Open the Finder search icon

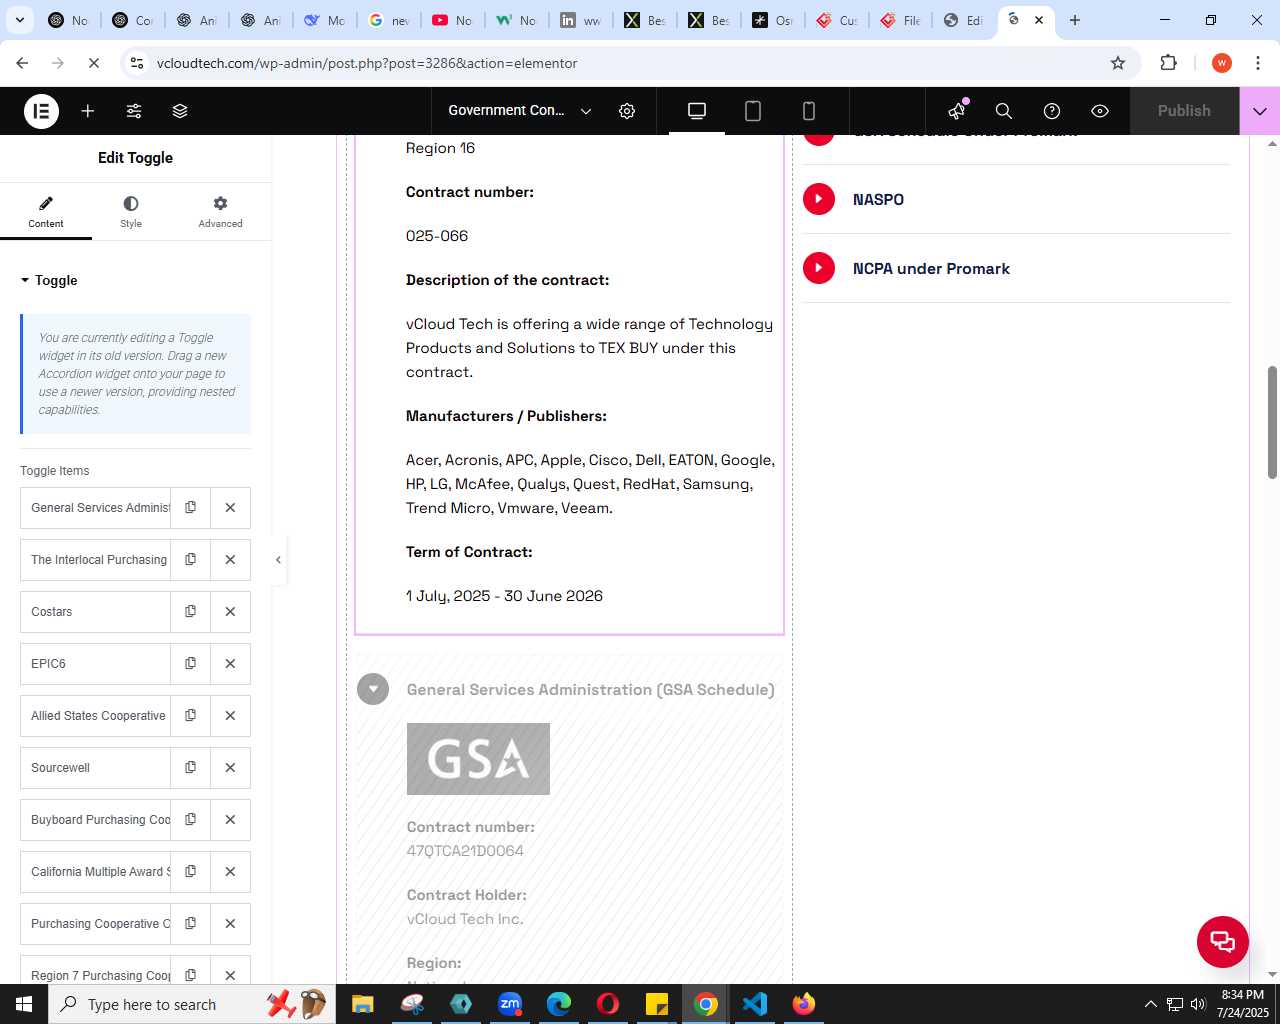pyautogui.click(x=1004, y=111)
